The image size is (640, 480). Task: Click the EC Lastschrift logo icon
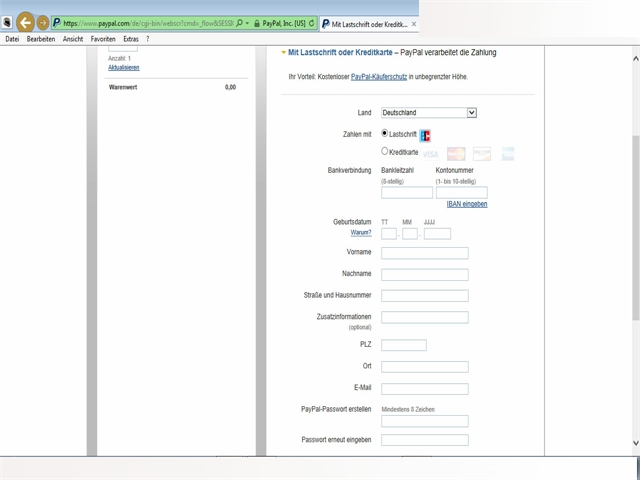(425, 136)
